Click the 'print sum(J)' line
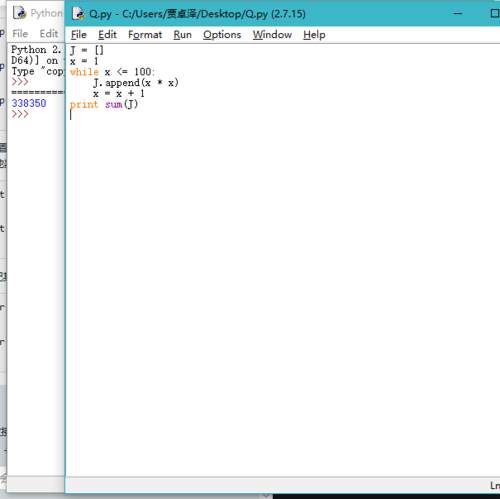500x499 pixels. point(104,104)
